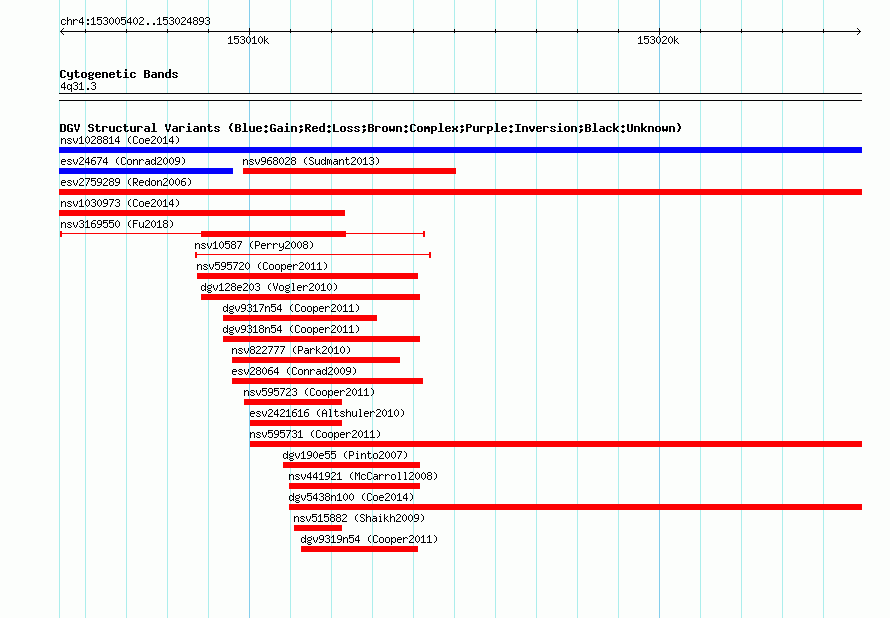
Task: Open the esv24674 (Conrad2009) variant label
Action: (123, 161)
